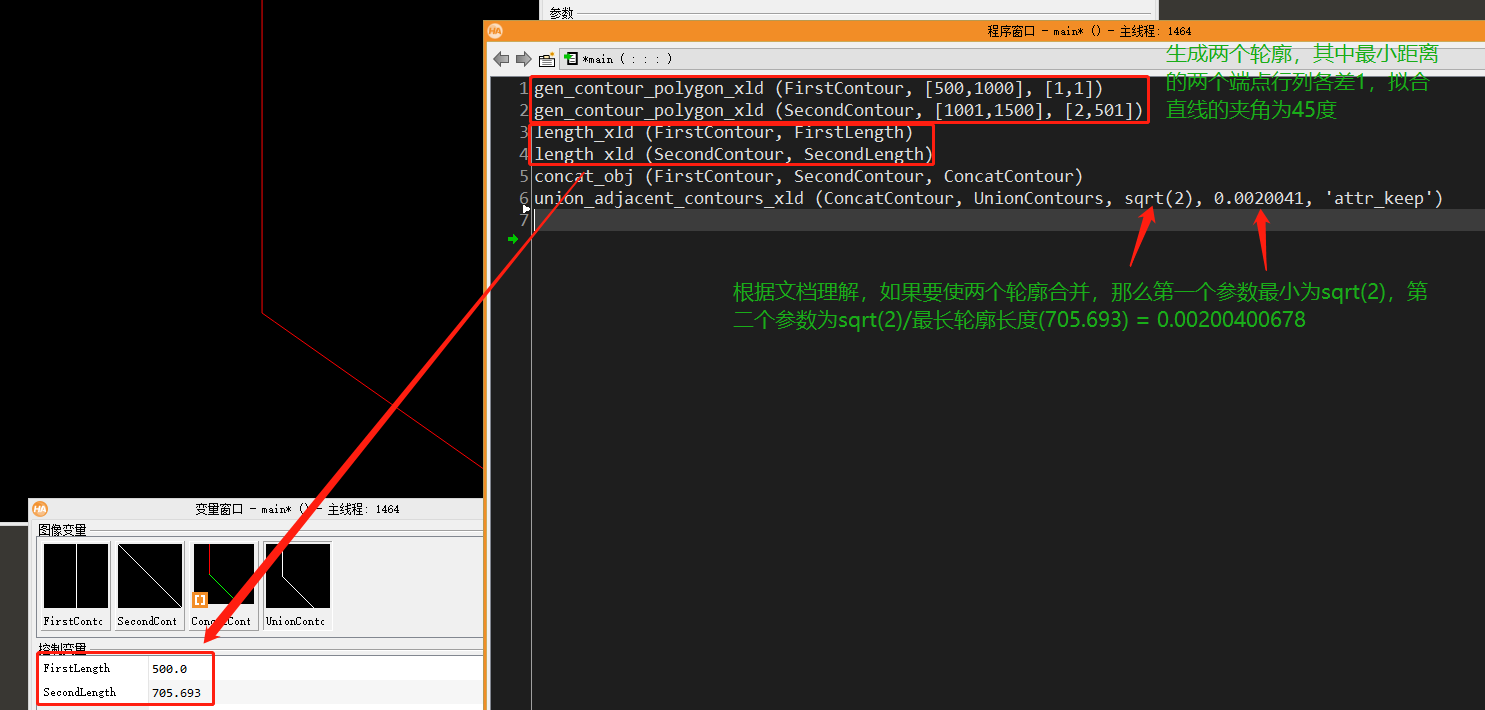1485x710 pixels.
Task: Click code line 4 length_xld SecondContour
Action: [x=734, y=154]
